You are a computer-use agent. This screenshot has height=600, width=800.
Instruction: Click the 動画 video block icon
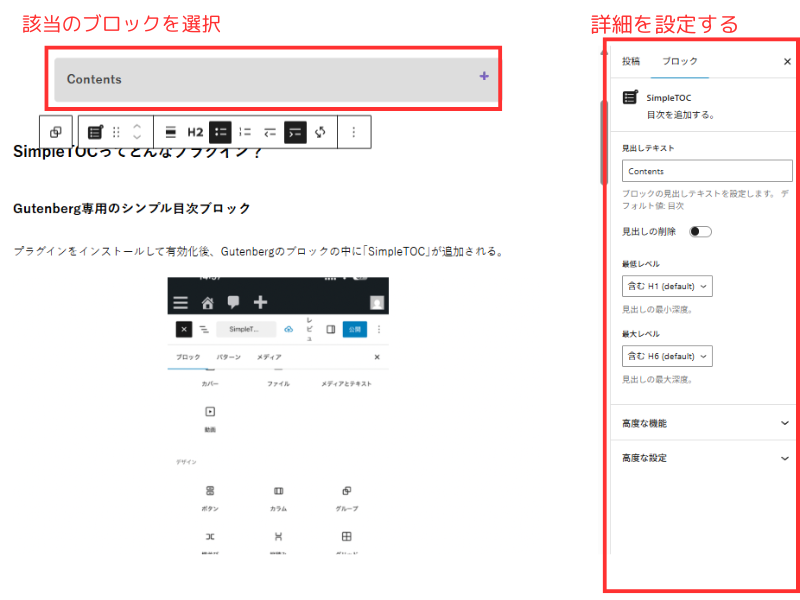[x=210, y=412]
